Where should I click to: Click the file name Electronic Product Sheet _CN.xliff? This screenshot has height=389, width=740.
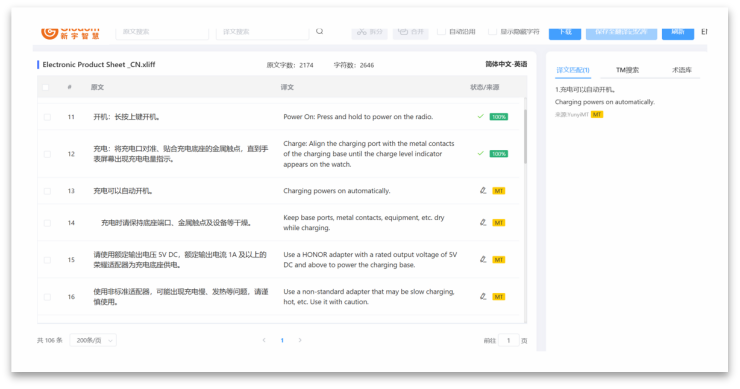[99, 65]
